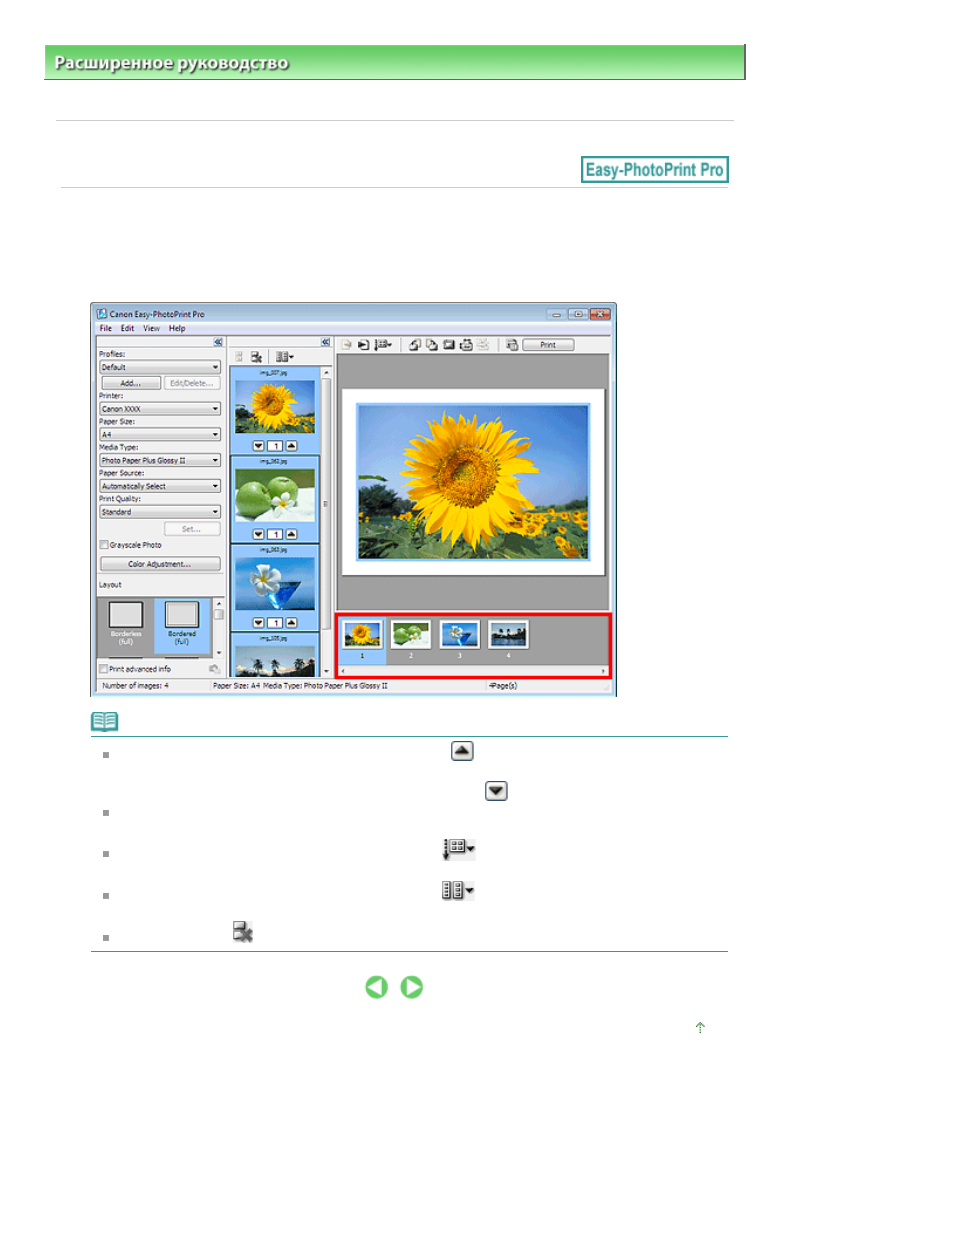This screenshot has width=954, height=1235.
Task: Select the Borderless (full) layout
Action: [x=126, y=624]
